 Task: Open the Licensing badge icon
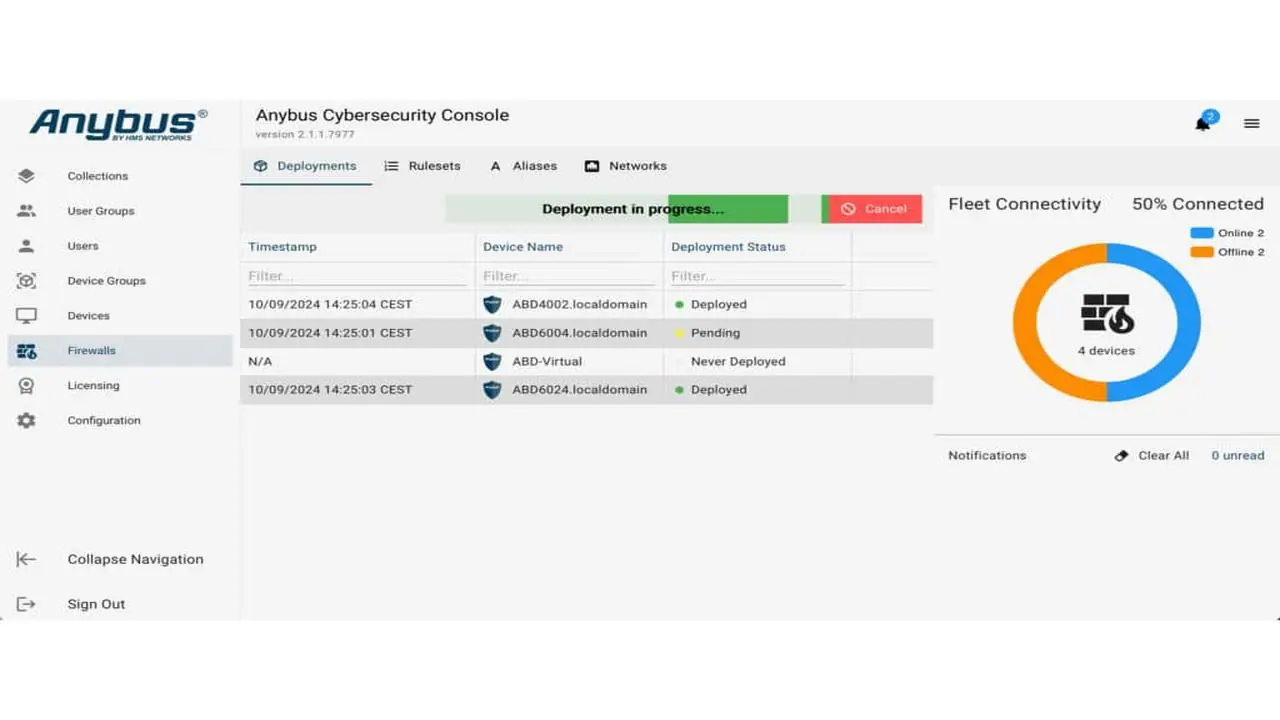27,386
